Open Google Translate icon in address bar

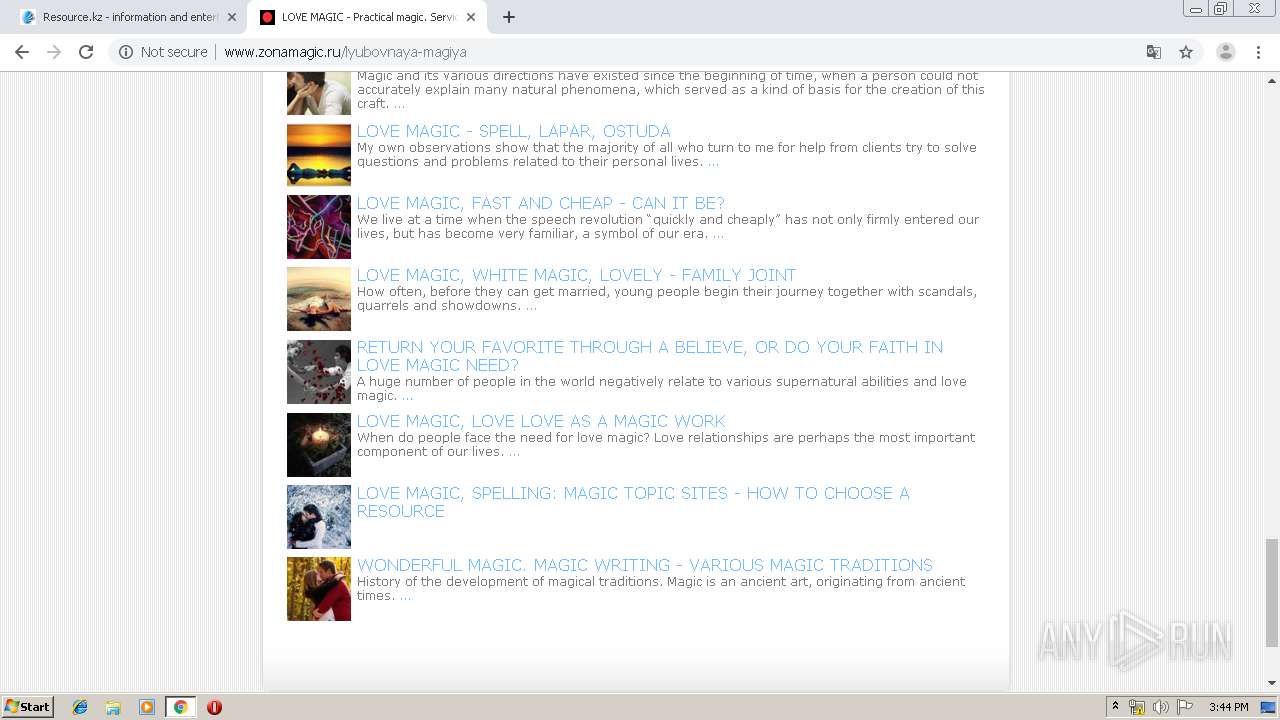point(1153,52)
